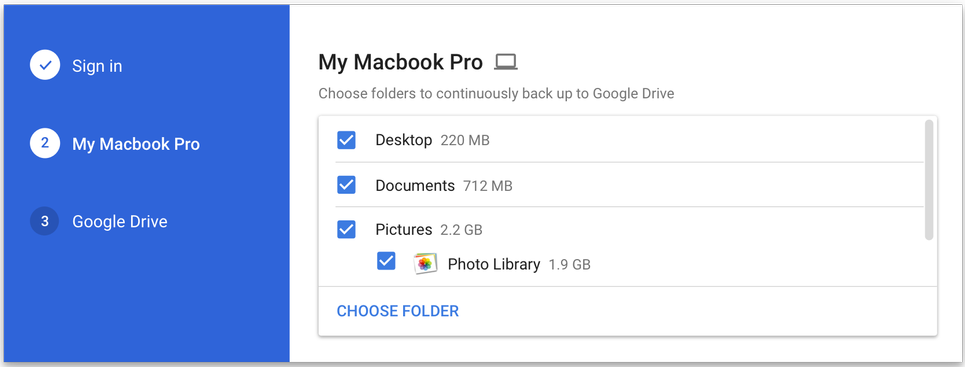The width and height of the screenshot is (965, 367).
Task: Select My Macbook Pro step in sidebar
Action: tap(136, 144)
